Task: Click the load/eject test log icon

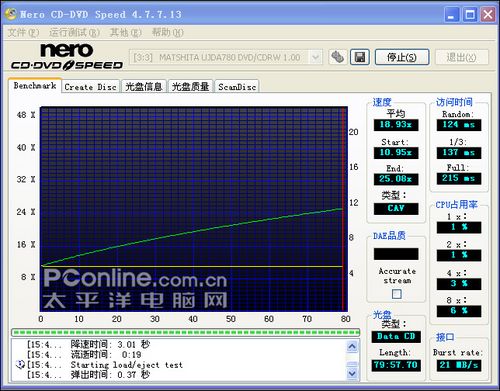Action: point(20,365)
